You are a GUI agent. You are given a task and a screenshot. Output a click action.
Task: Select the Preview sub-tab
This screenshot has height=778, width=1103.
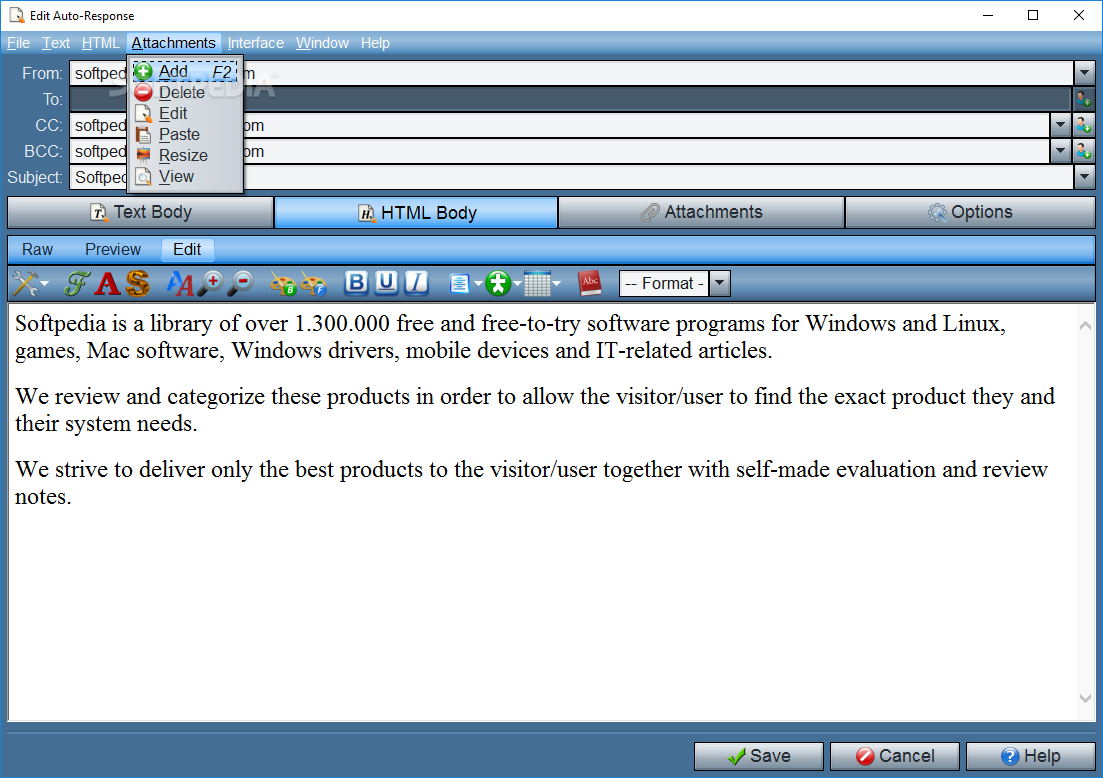click(113, 250)
